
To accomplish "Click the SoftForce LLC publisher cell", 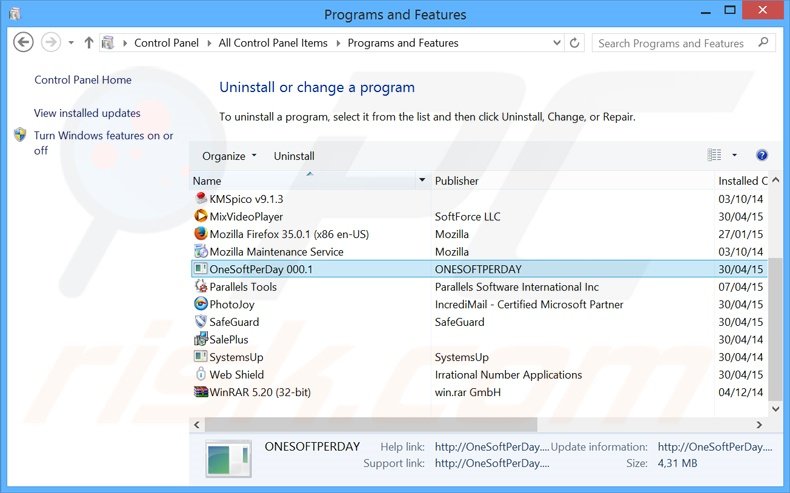I will coord(468,217).
